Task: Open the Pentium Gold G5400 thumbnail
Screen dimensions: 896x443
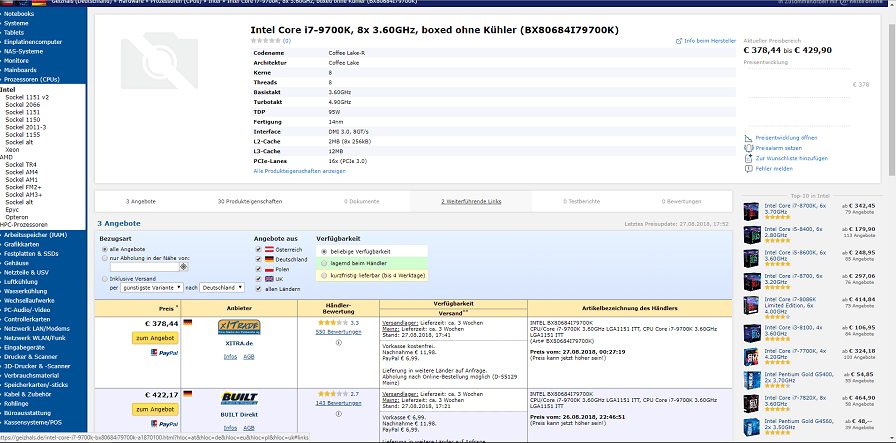Action: coord(750,380)
